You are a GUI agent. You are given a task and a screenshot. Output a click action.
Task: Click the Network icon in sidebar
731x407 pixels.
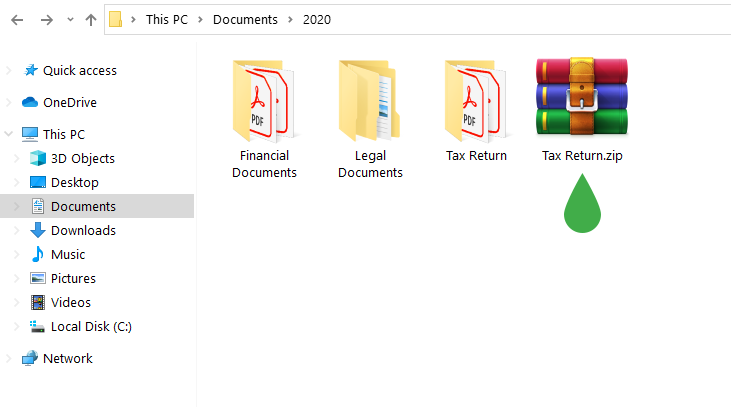point(30,358)
